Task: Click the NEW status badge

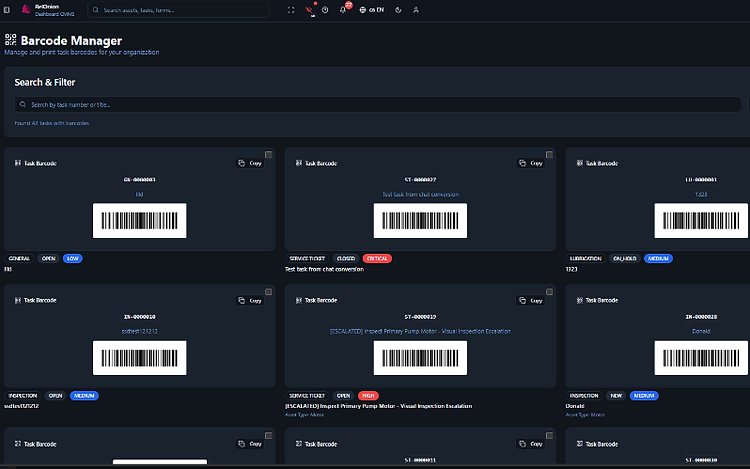Action: (x=616, y=395)
